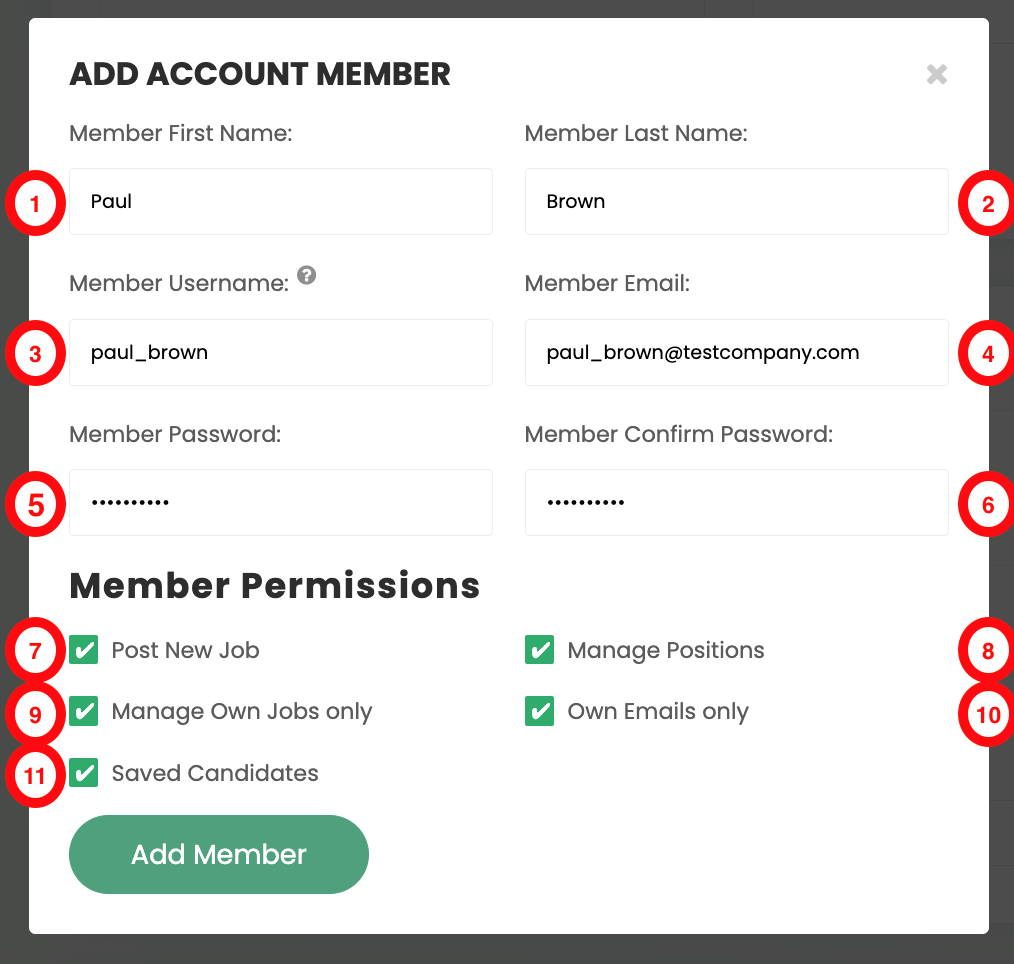Viewport: 1014px width, 964px height.
Task: Click the red circle marker numbered 1
Action: [x=36, y=203]
